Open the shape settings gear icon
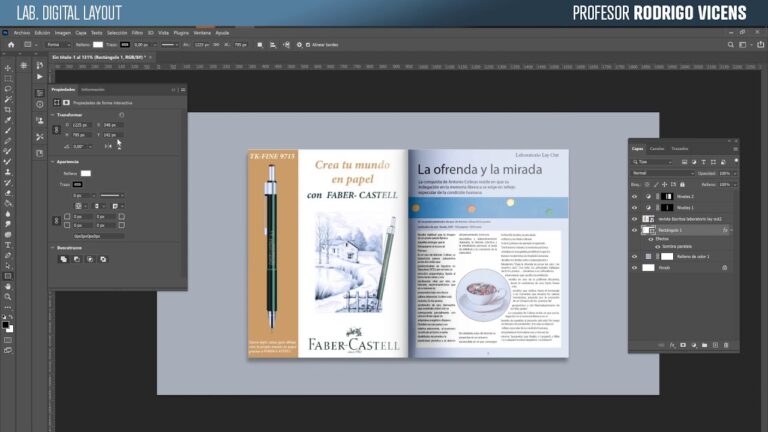Viewport: 768px width, 432px height. click(x=299, y=45)
